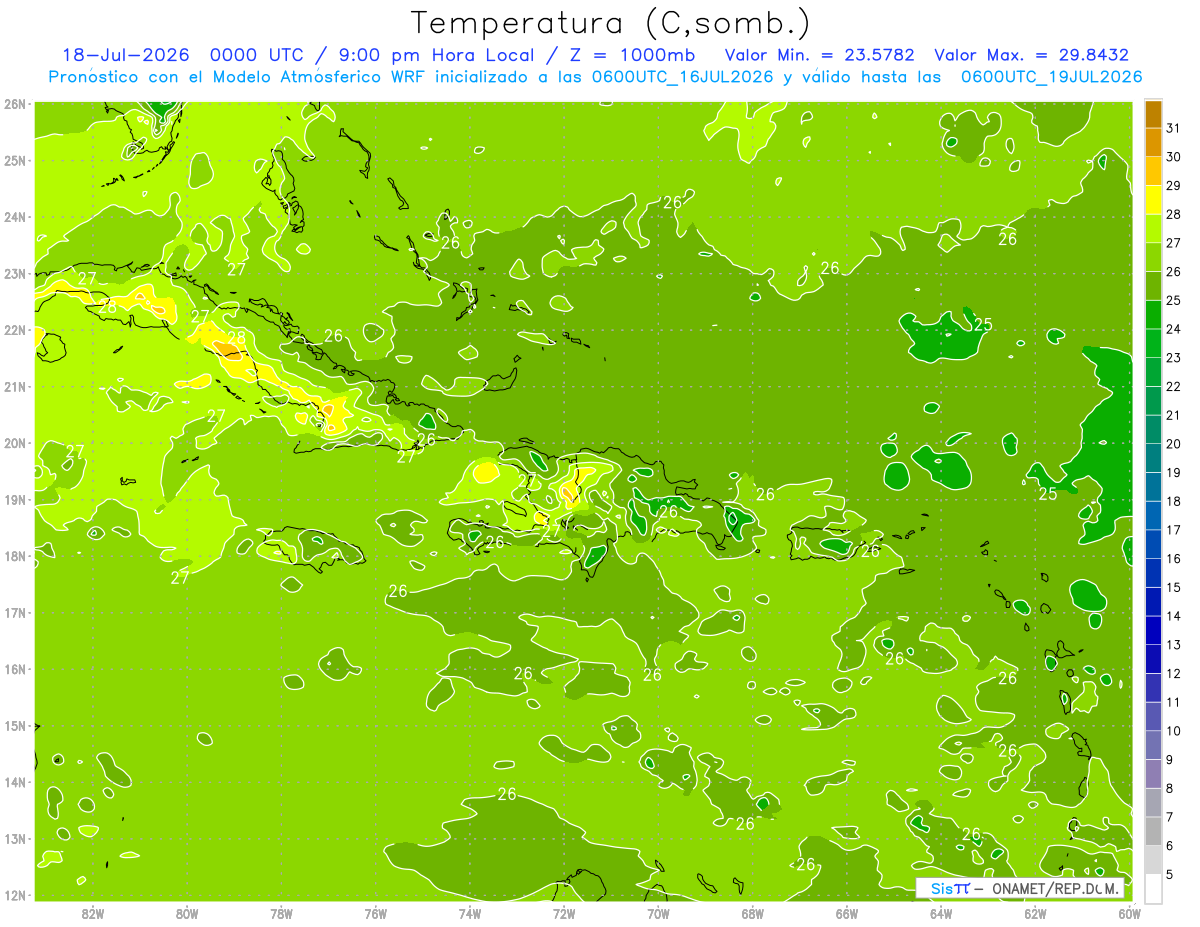This screenshot has width=1200, height=927.
Task: Click the dark orange swatch above 31
Action: point(1153,114)
